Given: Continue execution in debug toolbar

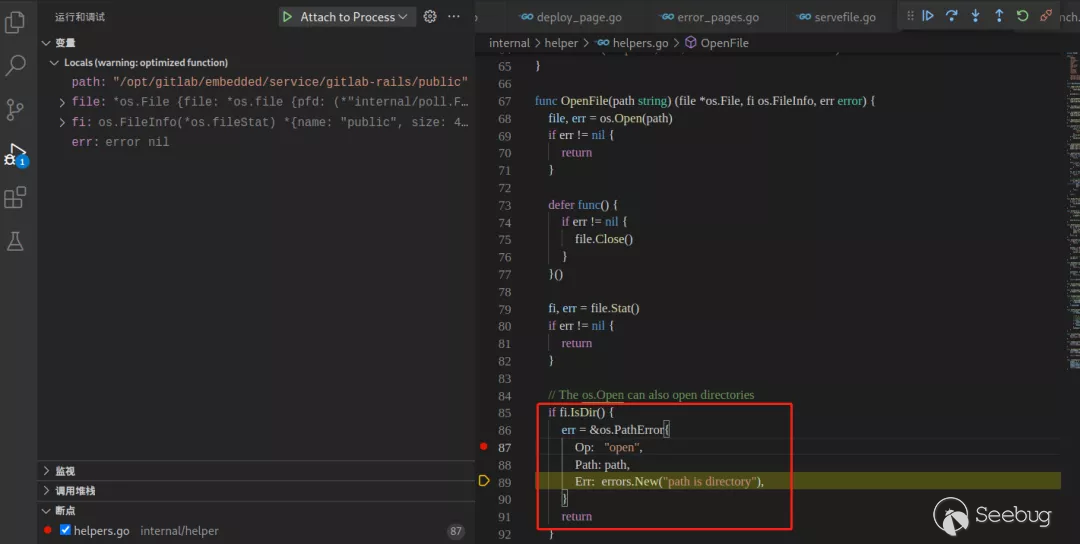Looking at the screenshot, I should point(928,16).
